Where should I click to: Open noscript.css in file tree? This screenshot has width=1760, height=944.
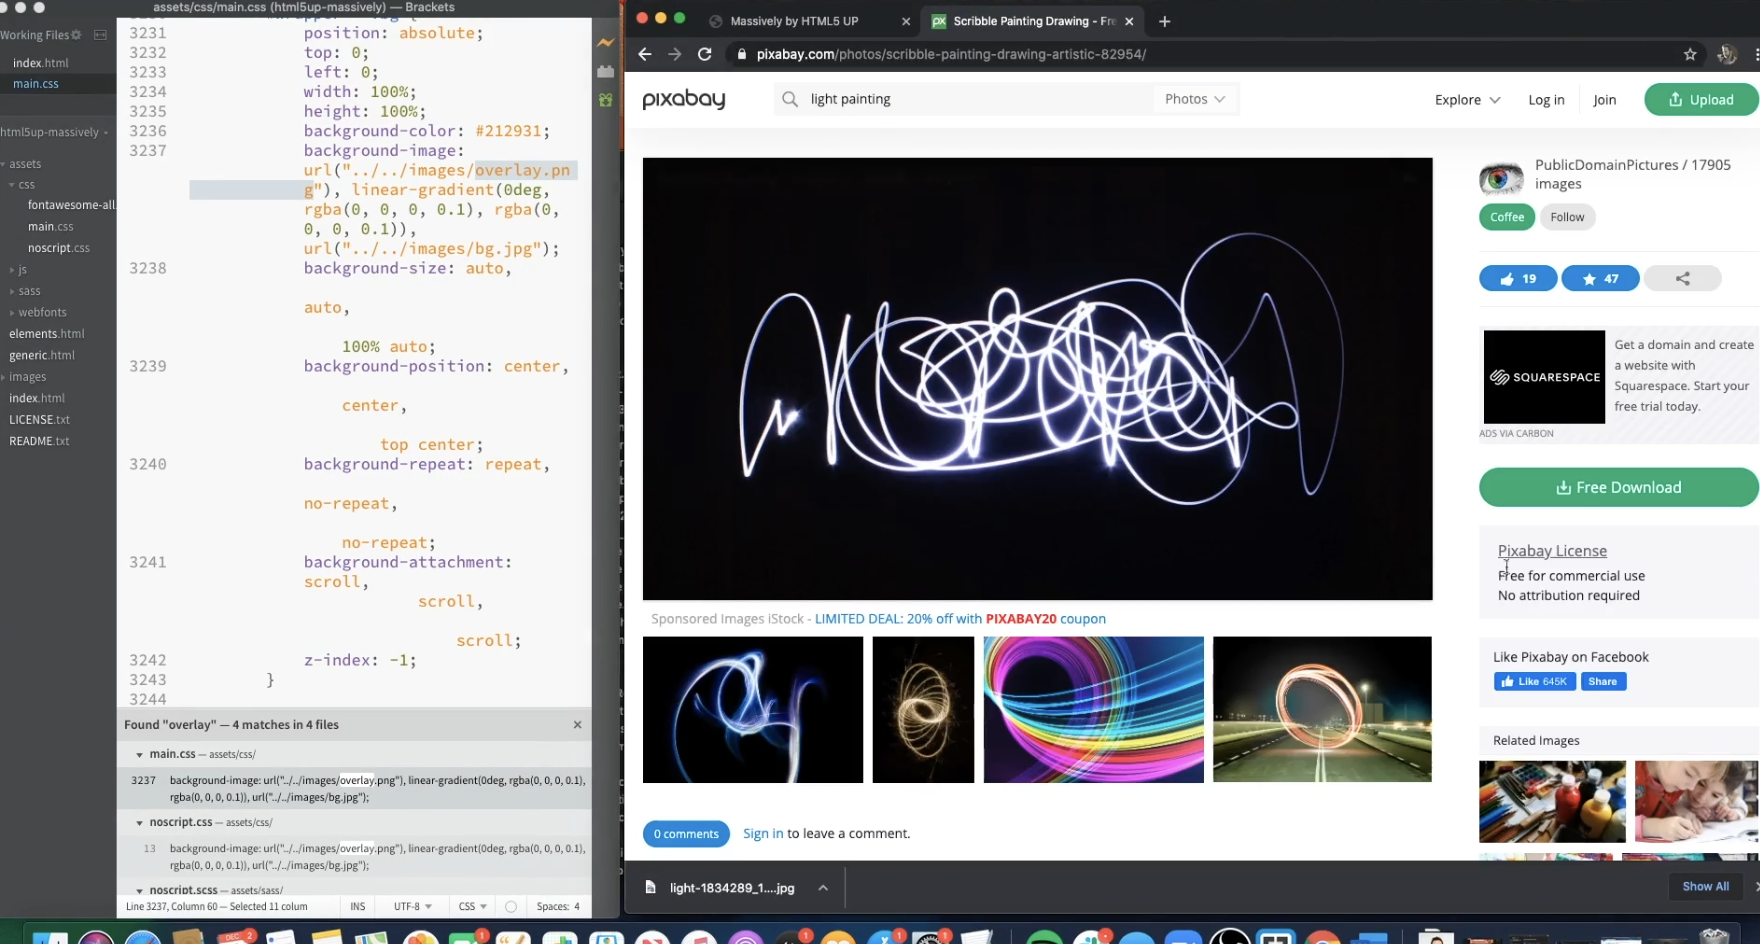[59, 248]
